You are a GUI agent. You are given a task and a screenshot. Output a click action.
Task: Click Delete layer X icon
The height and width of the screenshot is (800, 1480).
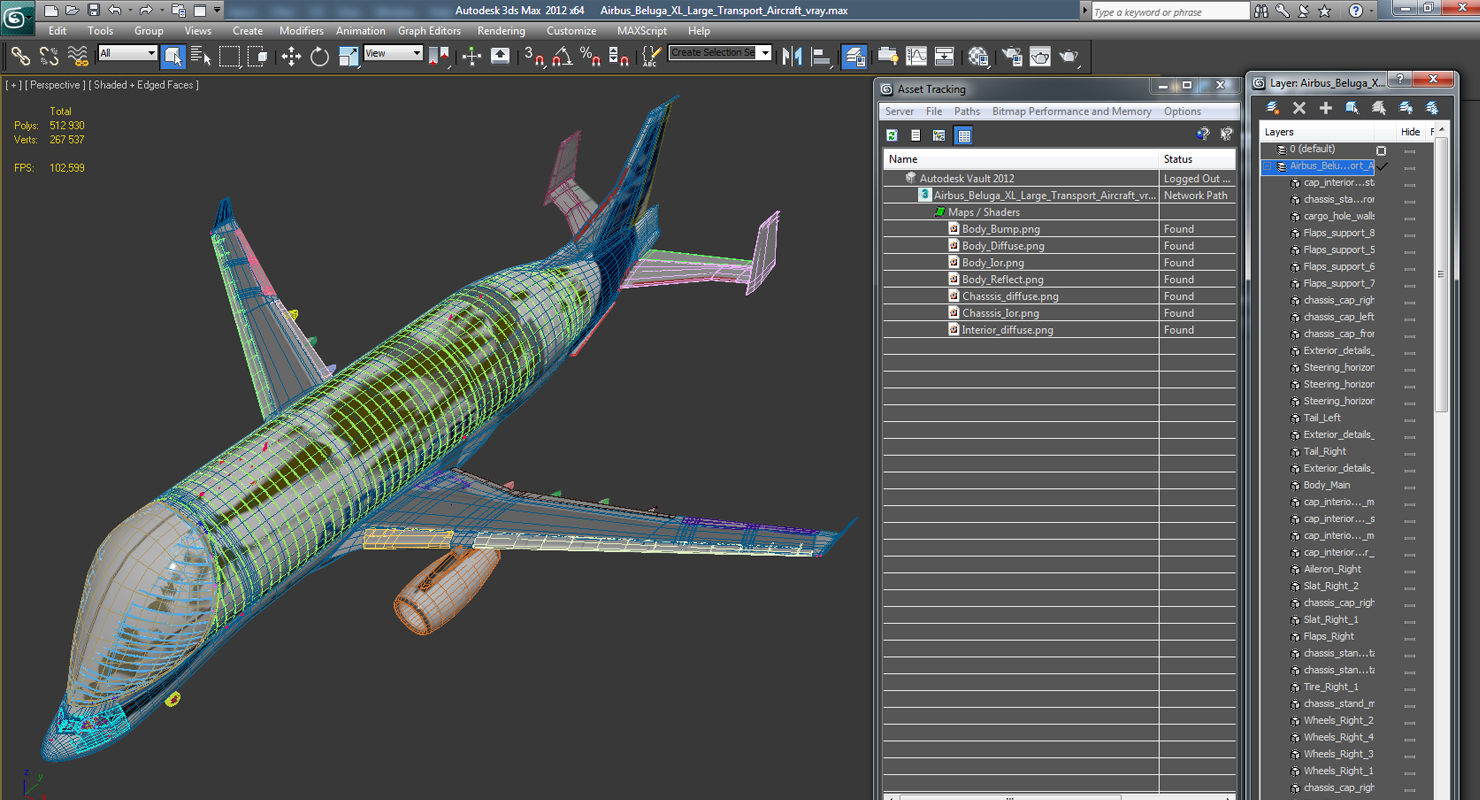[1299, 108]
